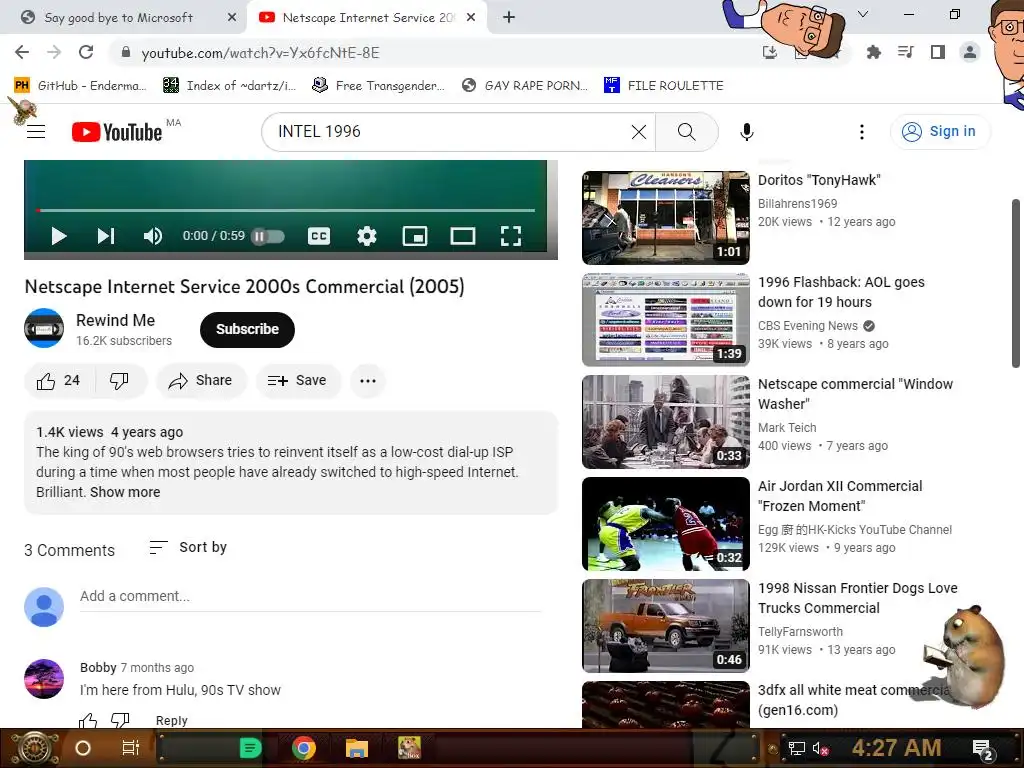
Task: Switch to Say good bye to Microsoft tab
Action: click(118, 18)
